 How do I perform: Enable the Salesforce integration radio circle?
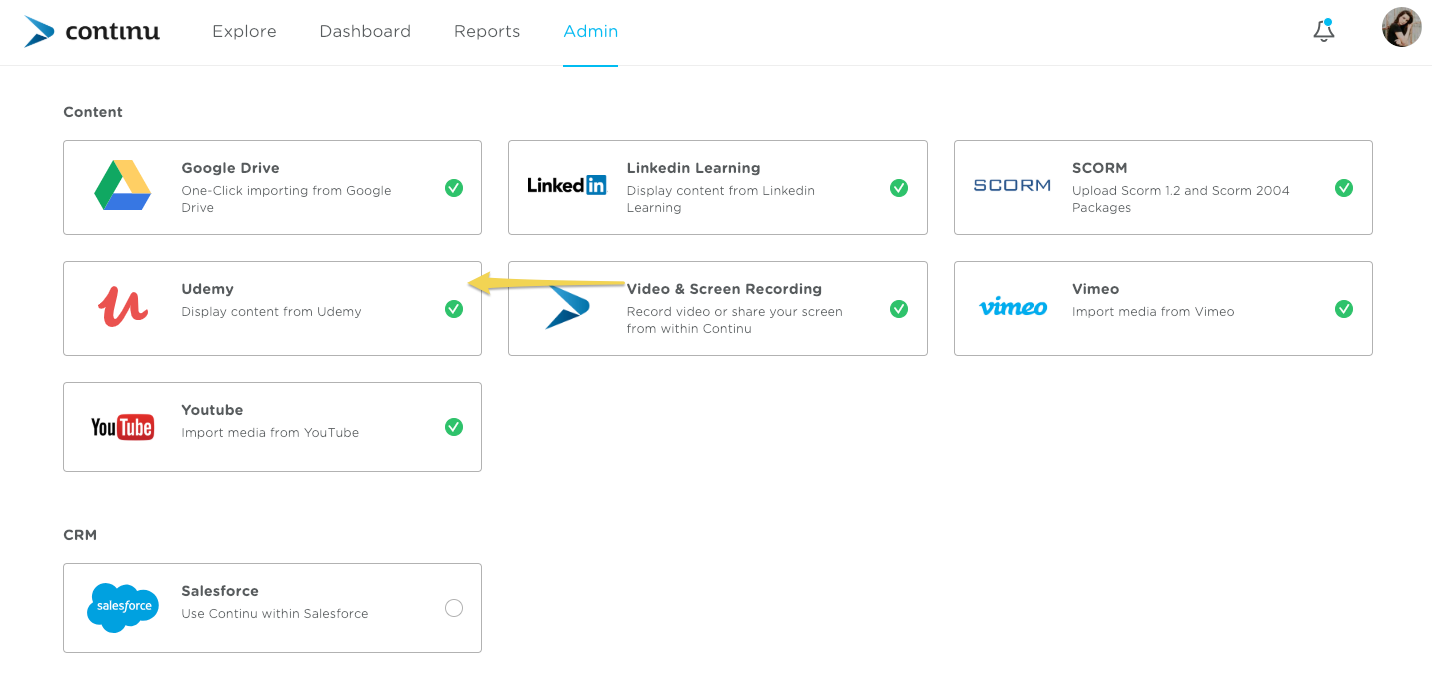454,608
